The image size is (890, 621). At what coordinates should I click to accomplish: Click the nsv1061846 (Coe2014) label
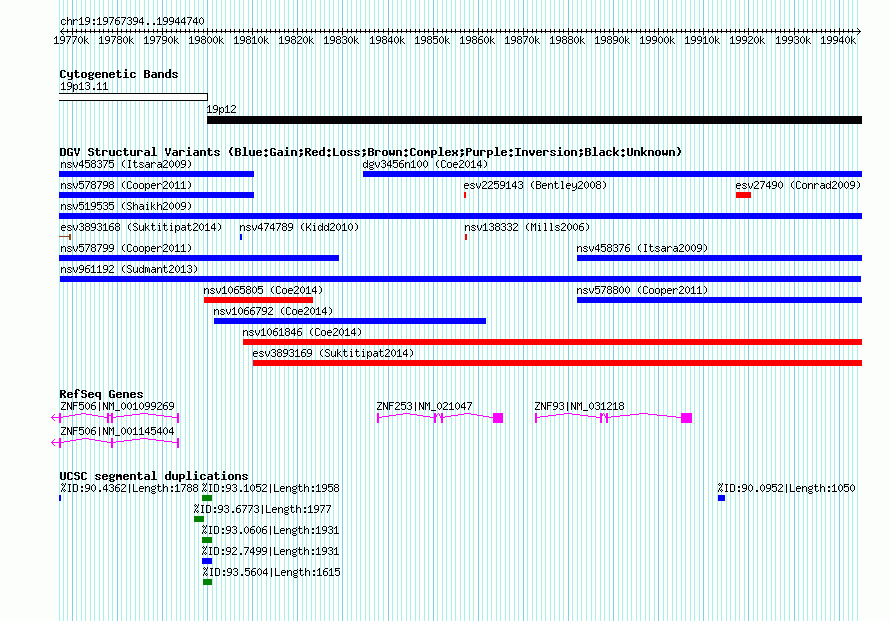(302, 332)
